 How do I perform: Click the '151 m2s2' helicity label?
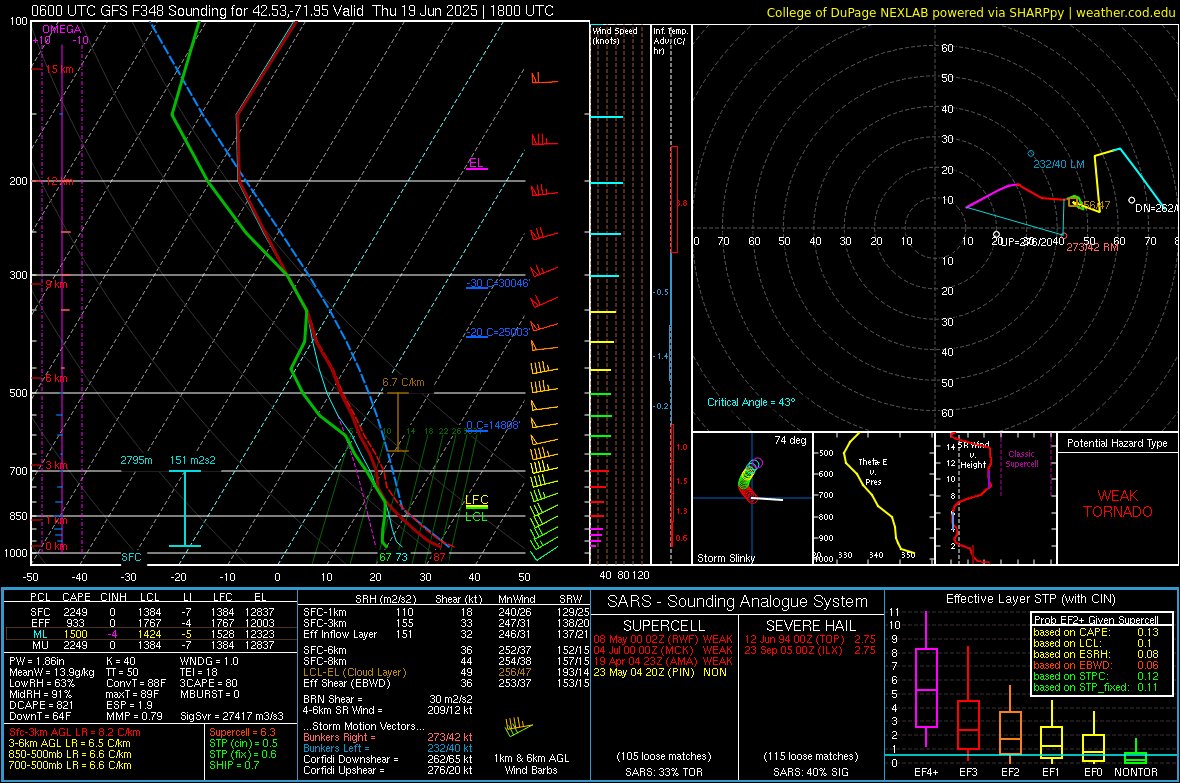(x=193, y=460)
